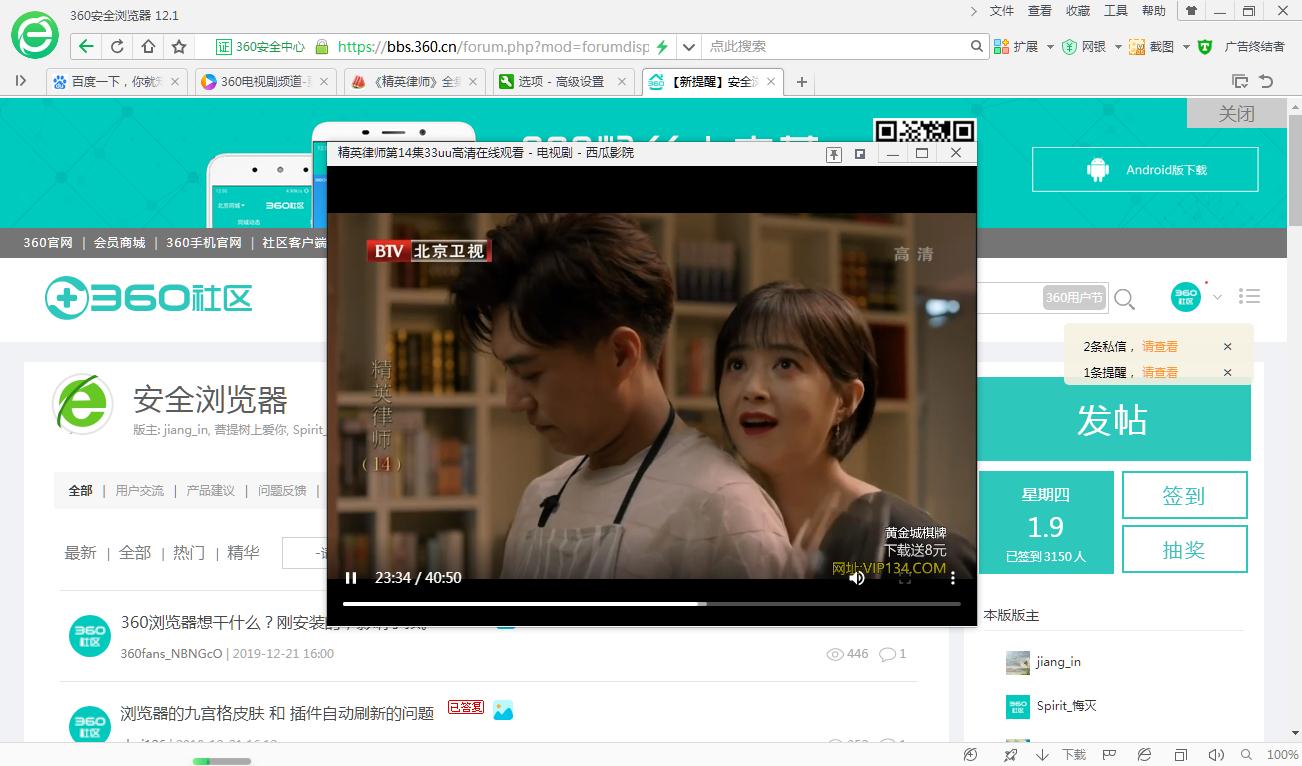Mute the video with speaker icon

tap(857, 578)
